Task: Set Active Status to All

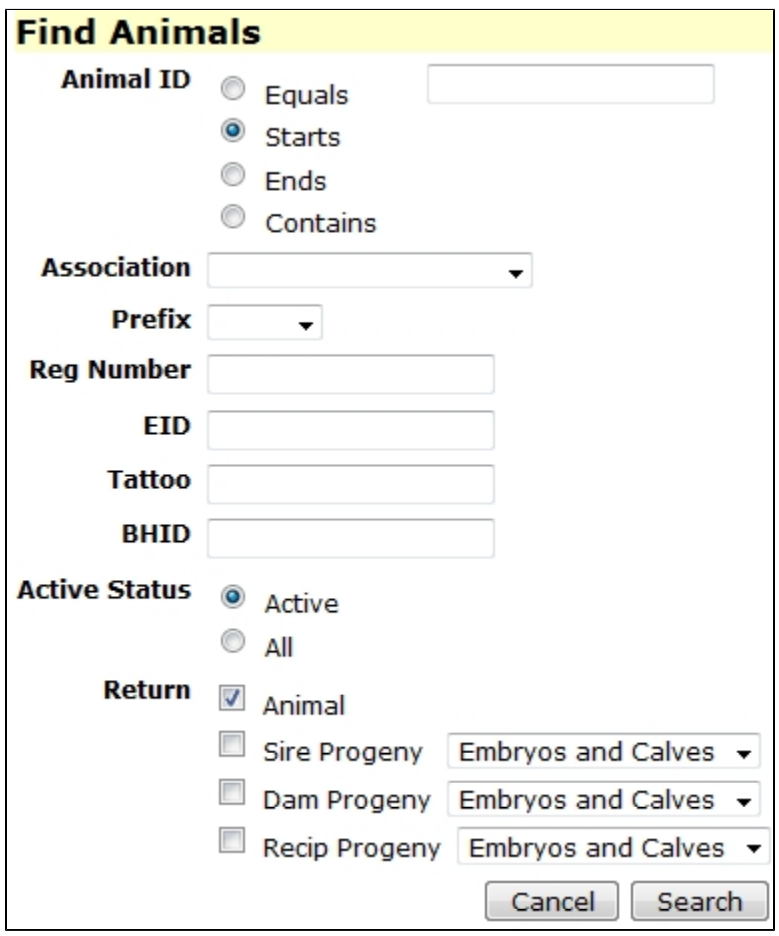Action: 233,641
